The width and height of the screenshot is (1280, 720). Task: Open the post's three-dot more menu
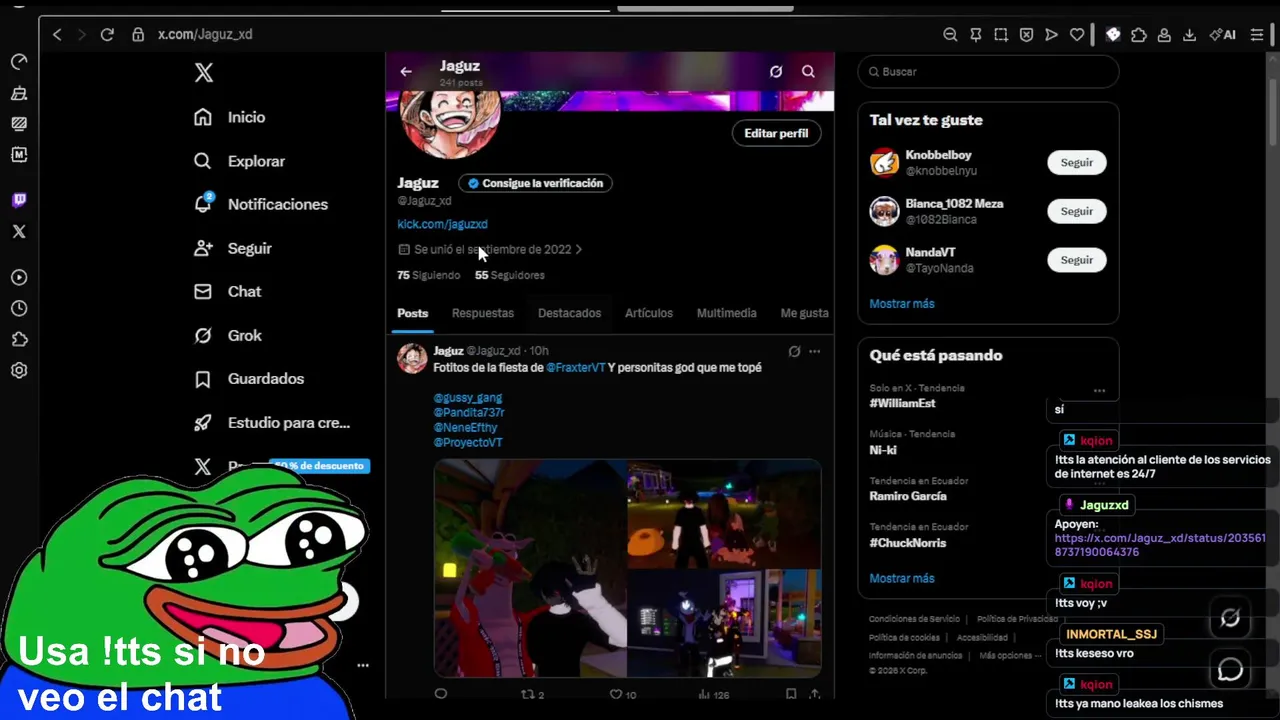pyautogui.click(x=814, y=351)
